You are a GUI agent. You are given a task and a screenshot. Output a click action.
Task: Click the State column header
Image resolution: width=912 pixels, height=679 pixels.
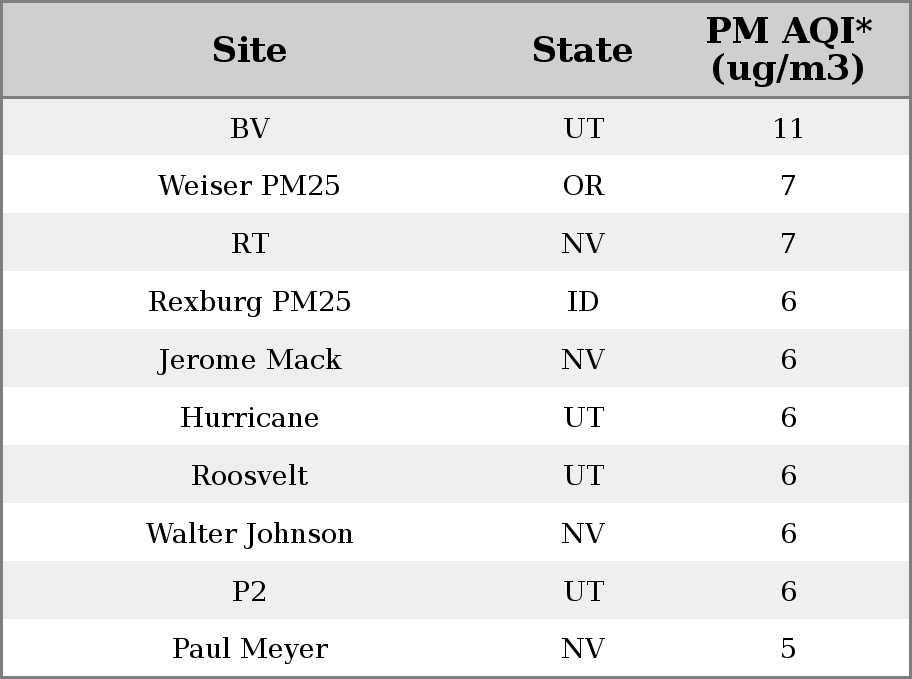click(x=583, y=49)
